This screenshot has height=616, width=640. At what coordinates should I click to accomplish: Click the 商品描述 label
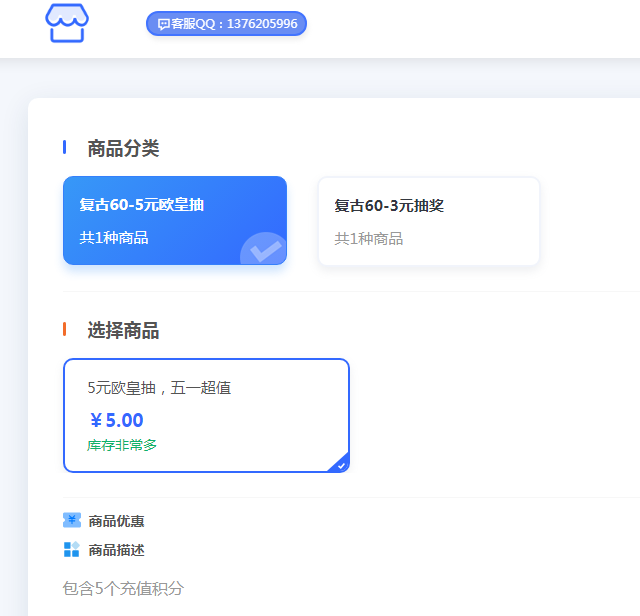tap(116, 550)
